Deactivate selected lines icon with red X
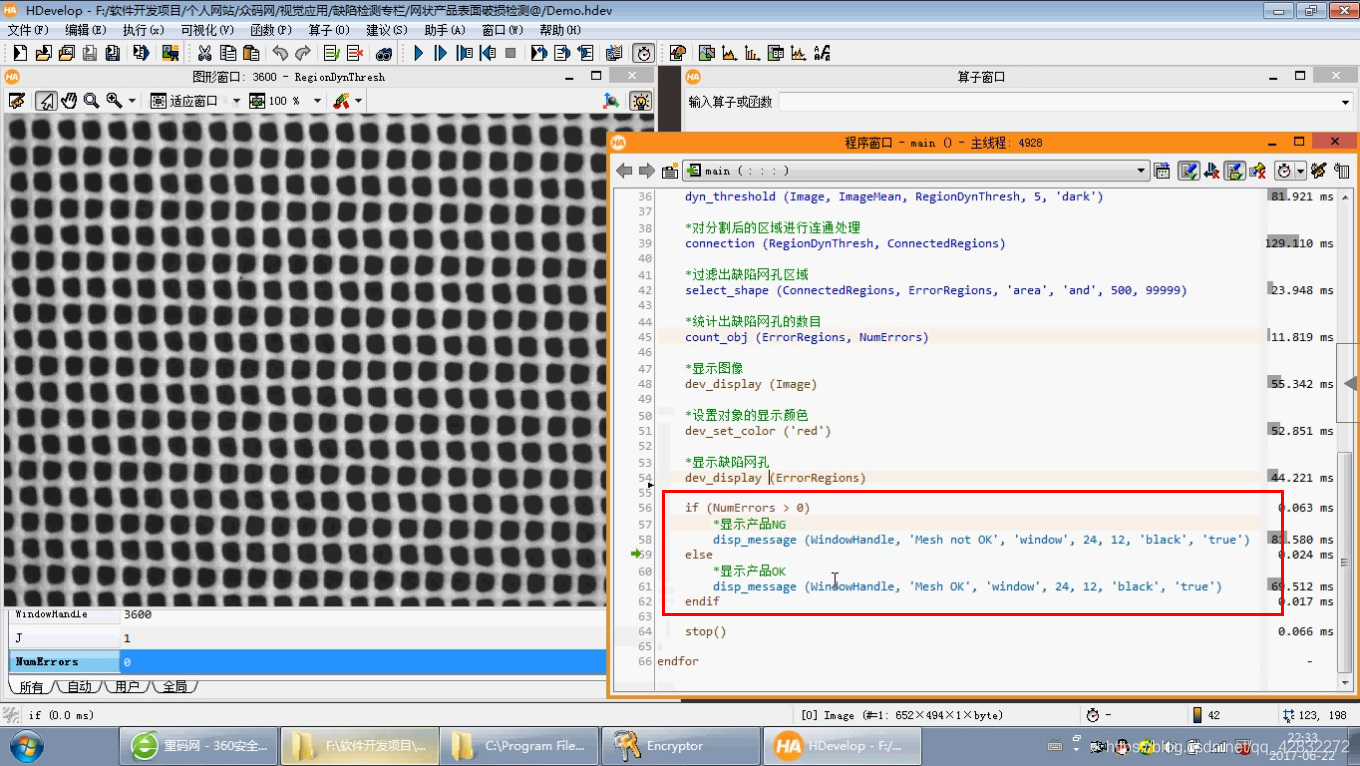The image size is (1360, 766). pyautogui.click(x=355, y=53)
